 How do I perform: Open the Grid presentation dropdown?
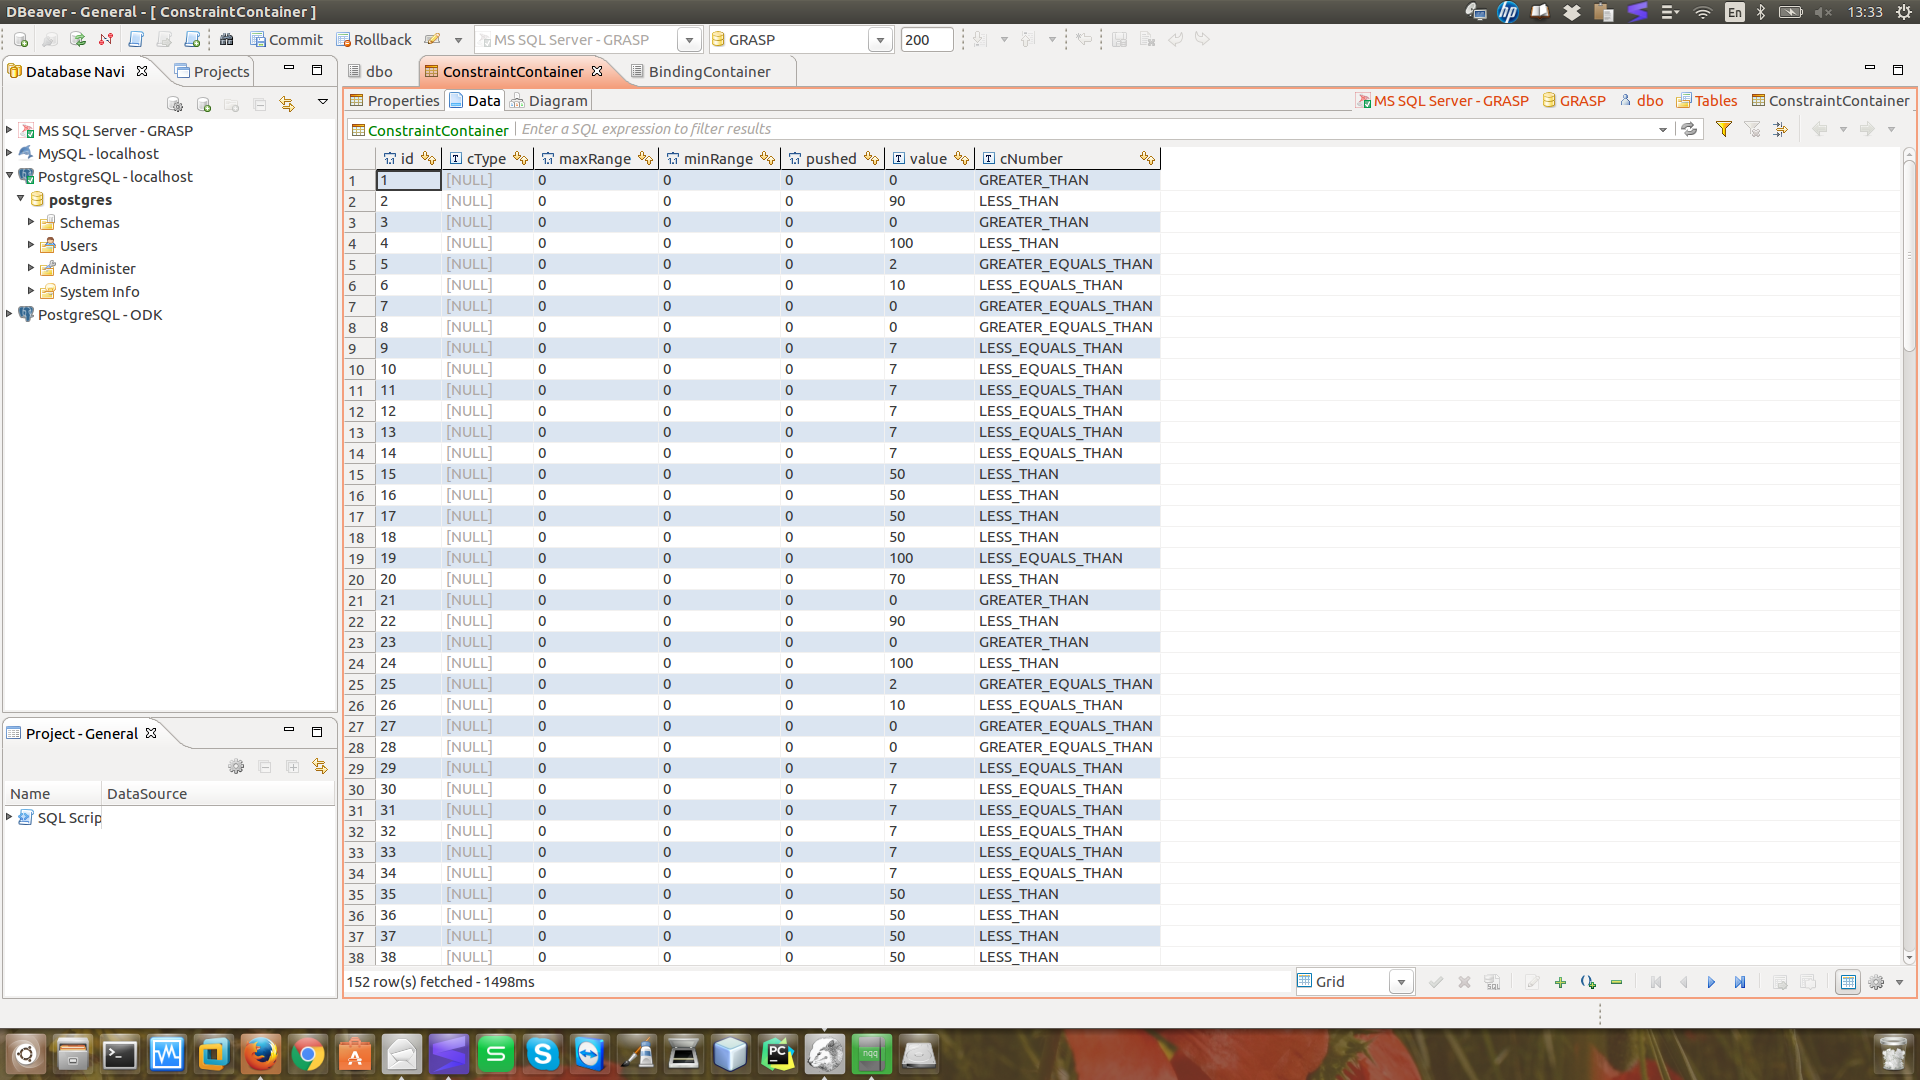1401,982
